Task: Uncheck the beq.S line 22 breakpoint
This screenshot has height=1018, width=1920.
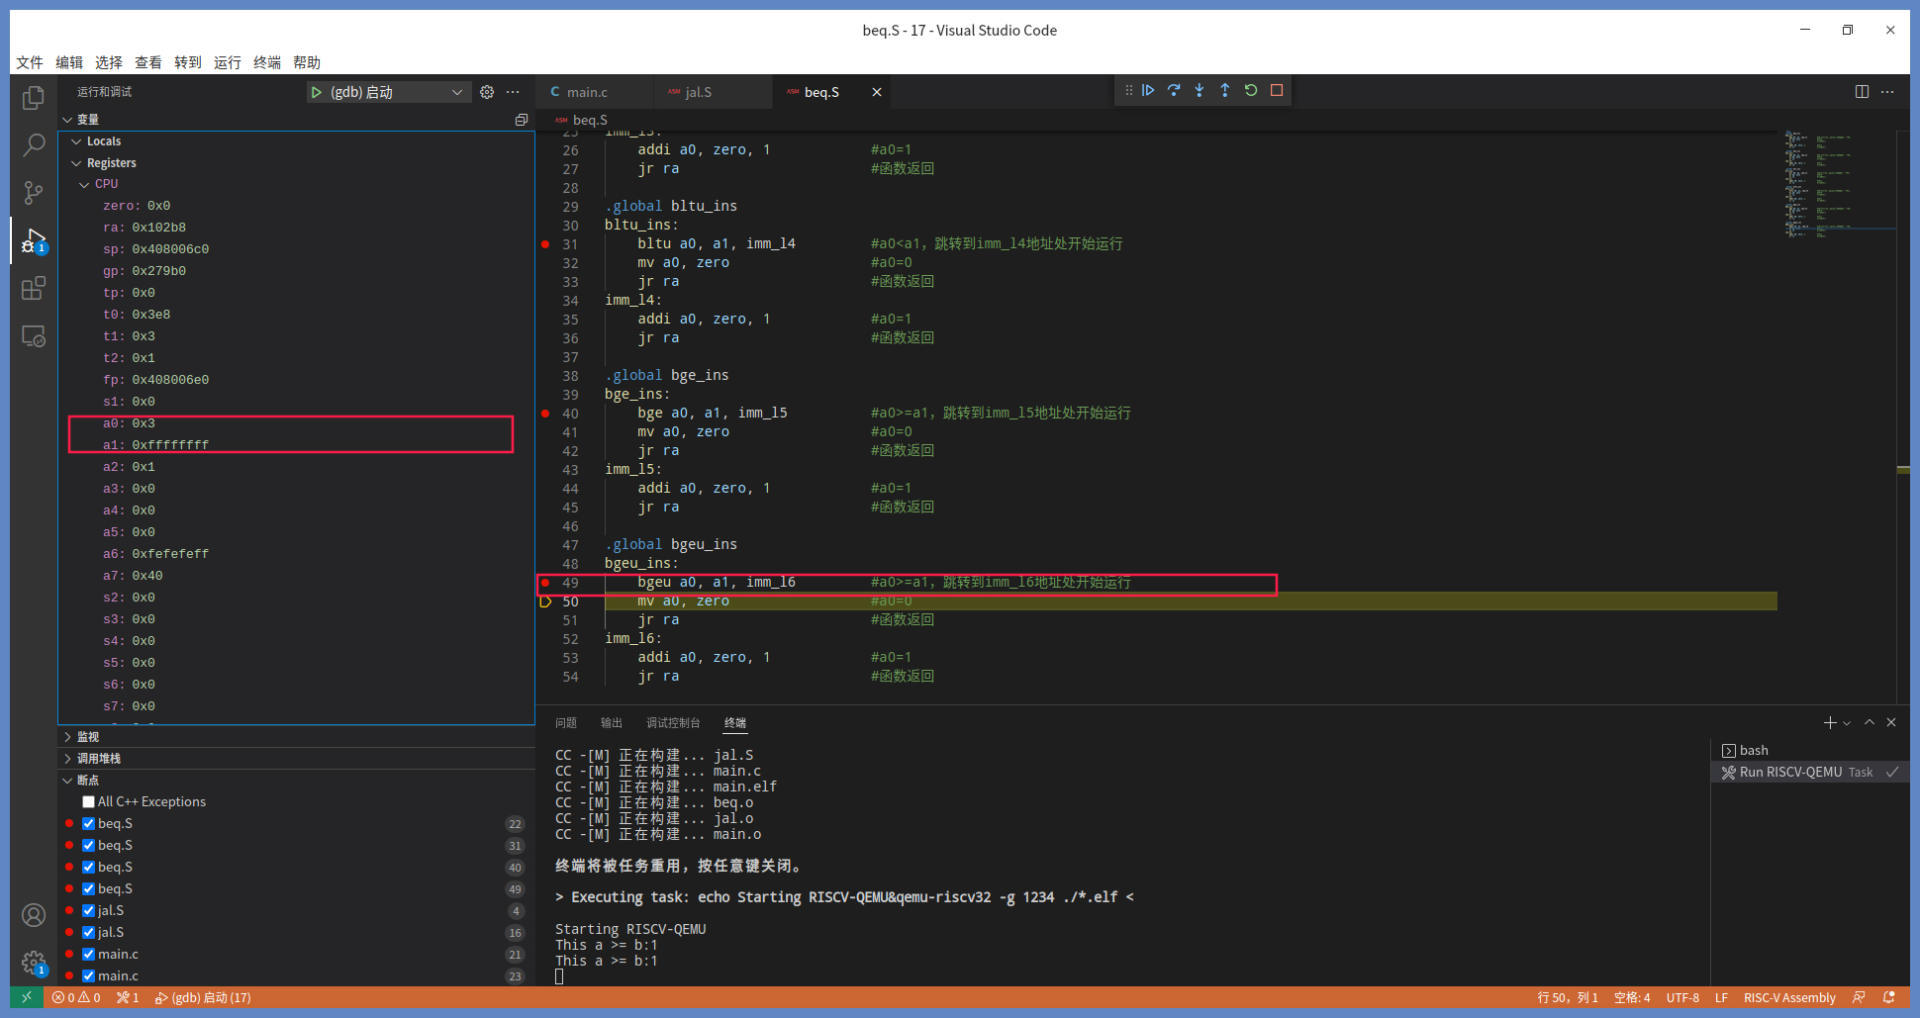Action: 89,824
